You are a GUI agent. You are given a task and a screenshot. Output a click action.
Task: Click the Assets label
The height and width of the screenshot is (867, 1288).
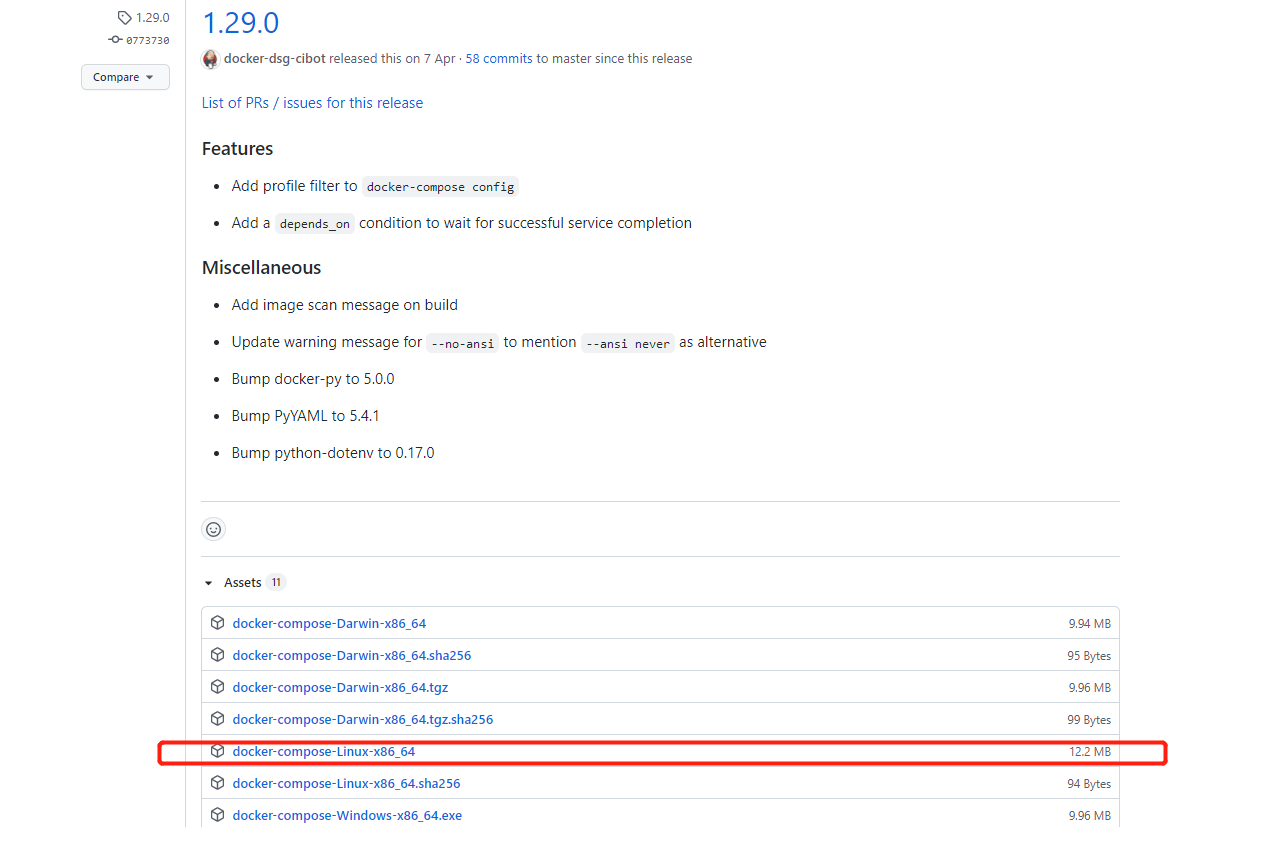coord(243,582)
